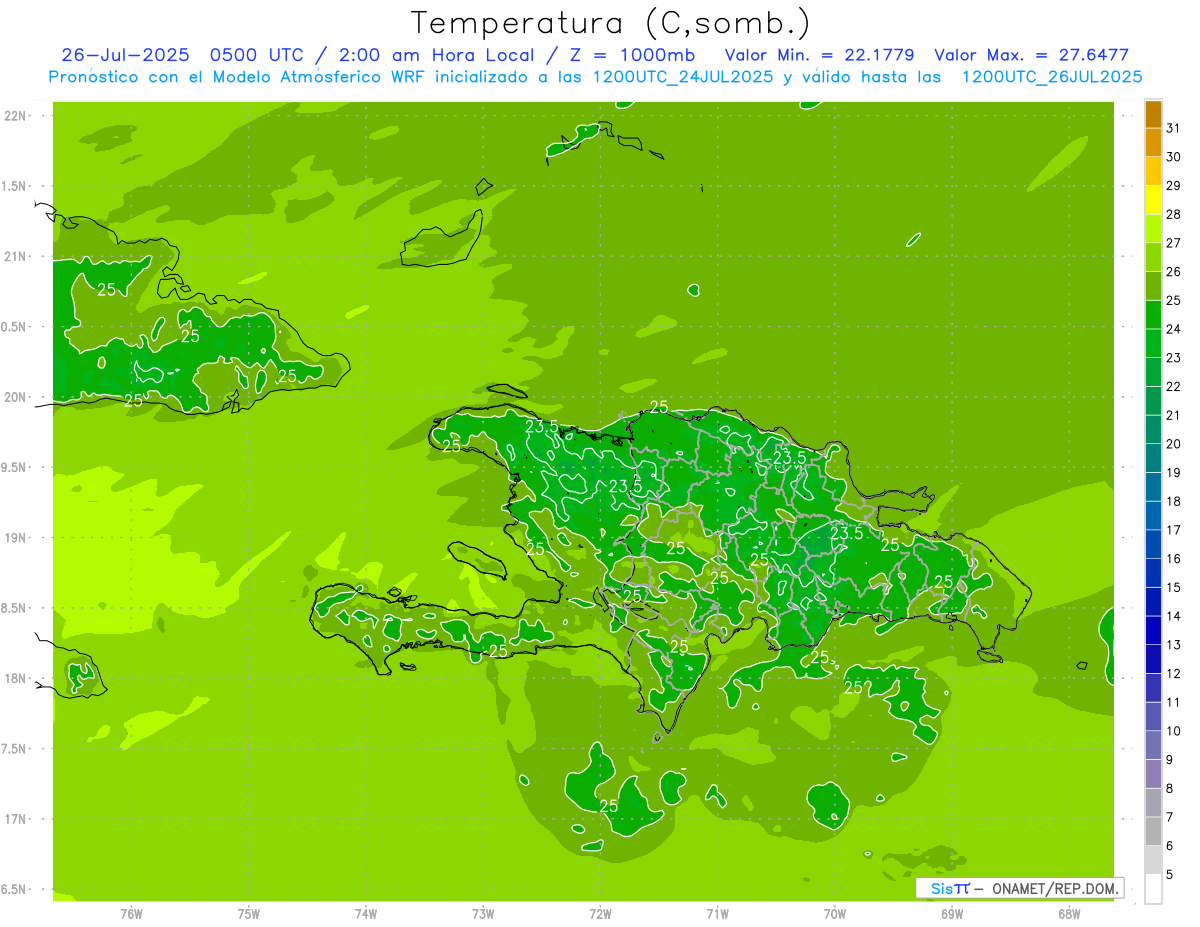Click the "18N" latitude axis label

click(x=15, y=679)
